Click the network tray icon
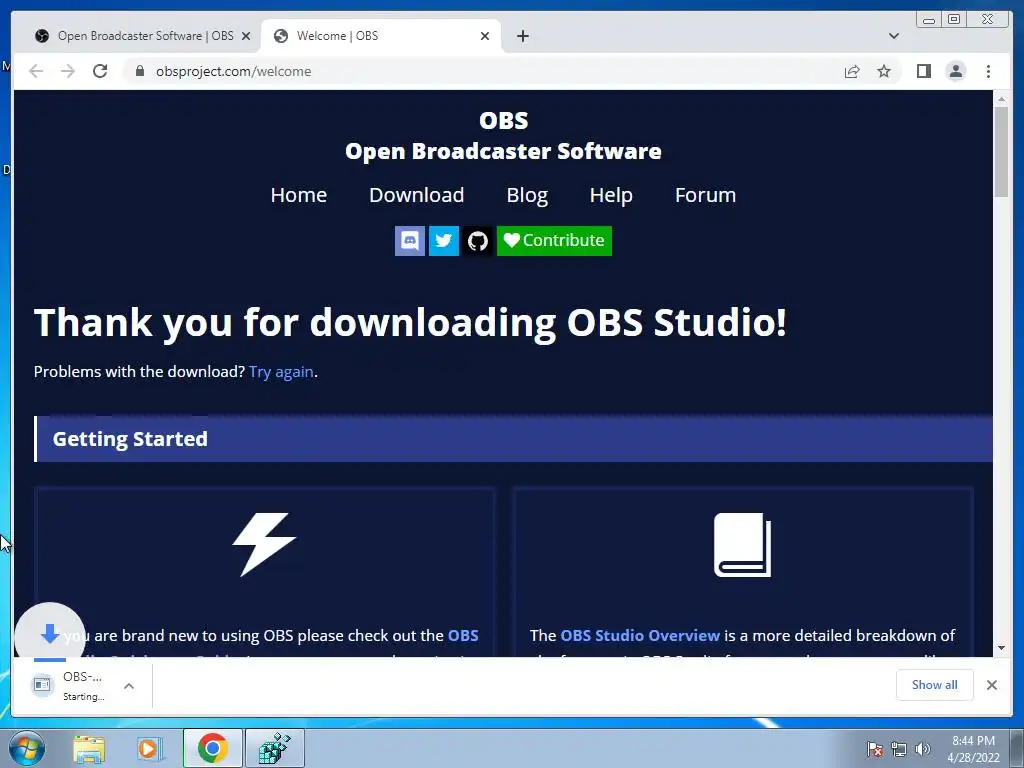Screen dimensions: 1024x768 point(899,749)
